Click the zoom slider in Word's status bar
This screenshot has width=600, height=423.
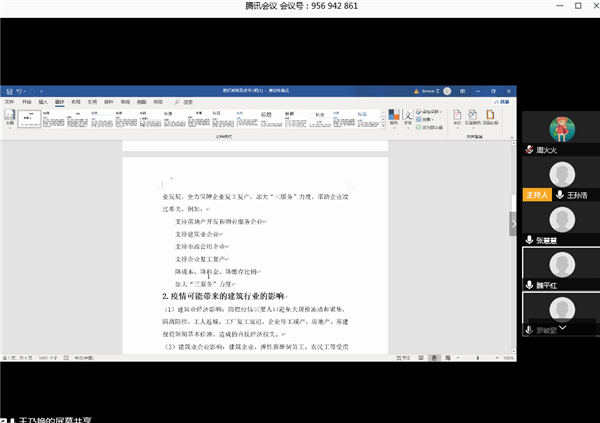[478, 358]
